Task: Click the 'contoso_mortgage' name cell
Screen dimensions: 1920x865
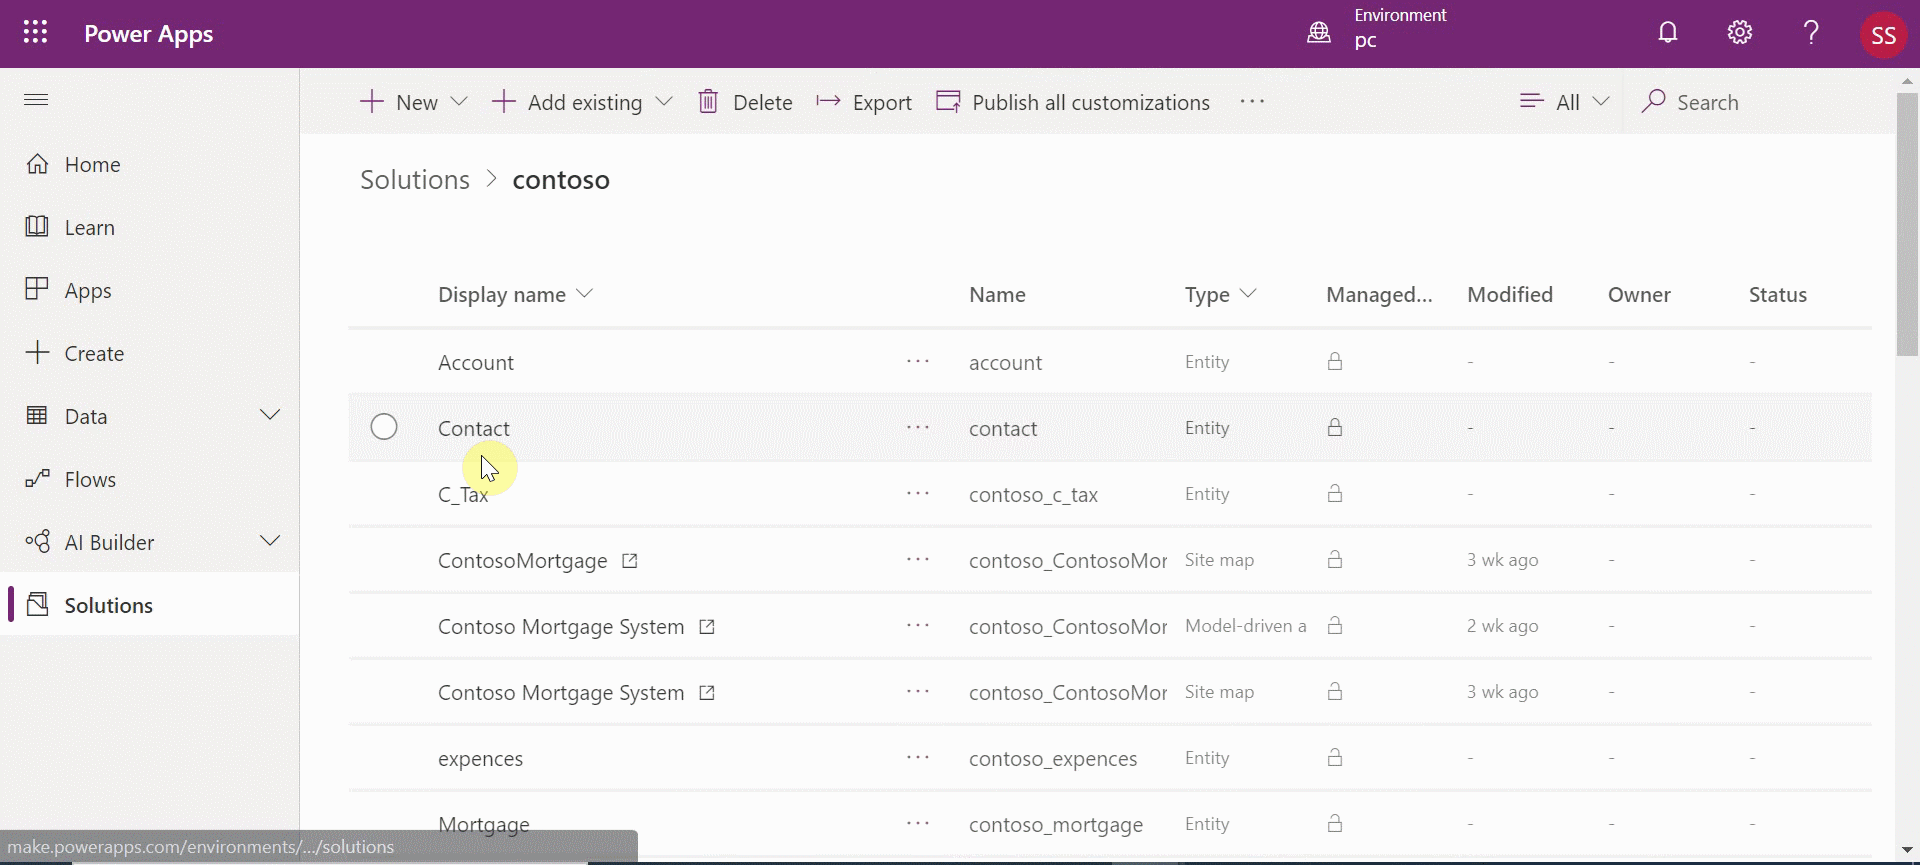Action: [1056, 825]
